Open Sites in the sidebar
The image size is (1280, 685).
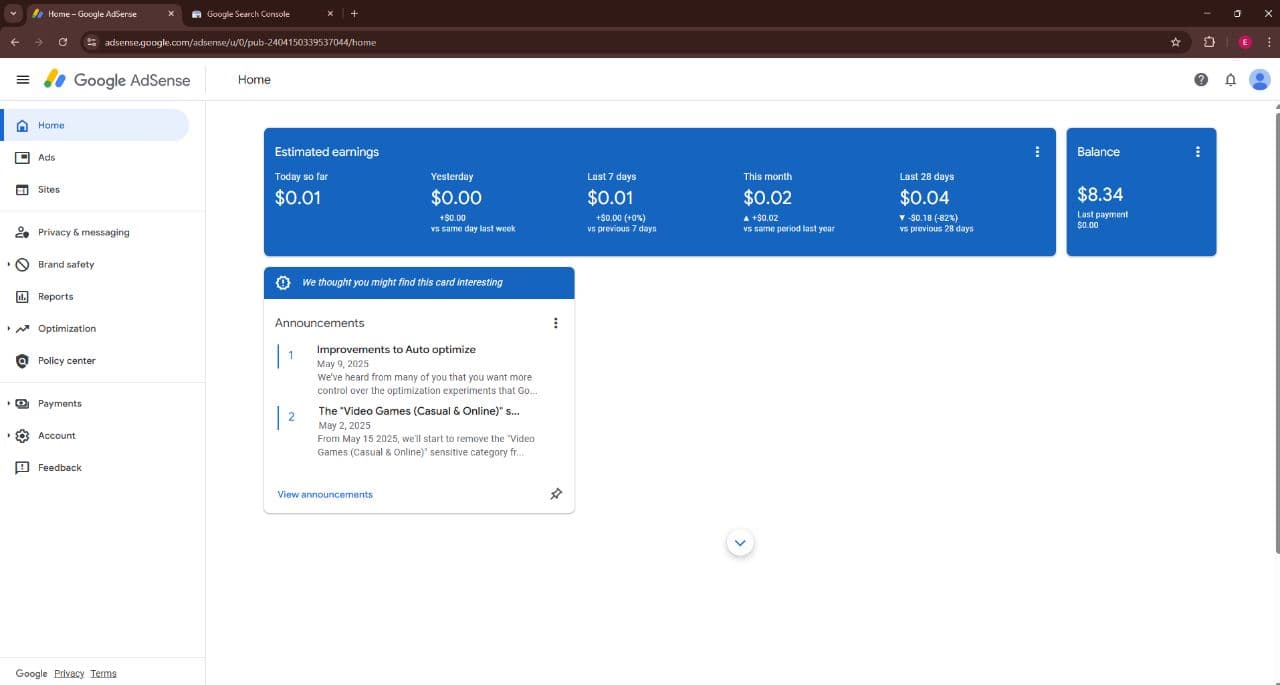pos(95,189)
